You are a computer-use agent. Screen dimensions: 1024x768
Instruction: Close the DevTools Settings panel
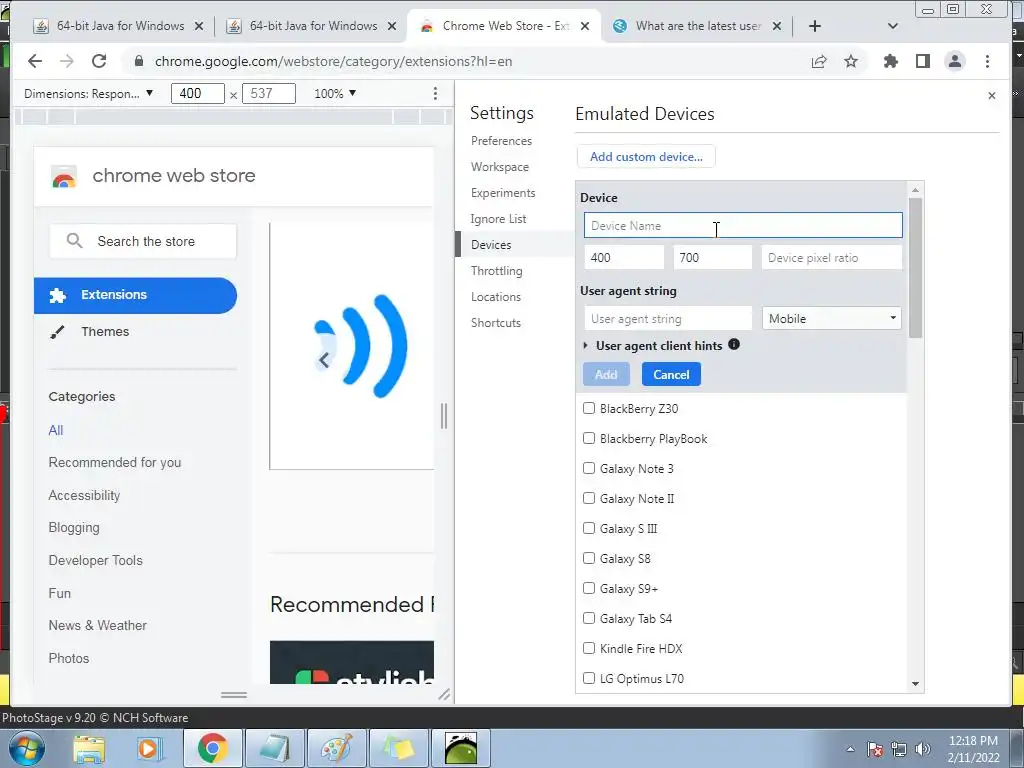[x=992, y=95]
